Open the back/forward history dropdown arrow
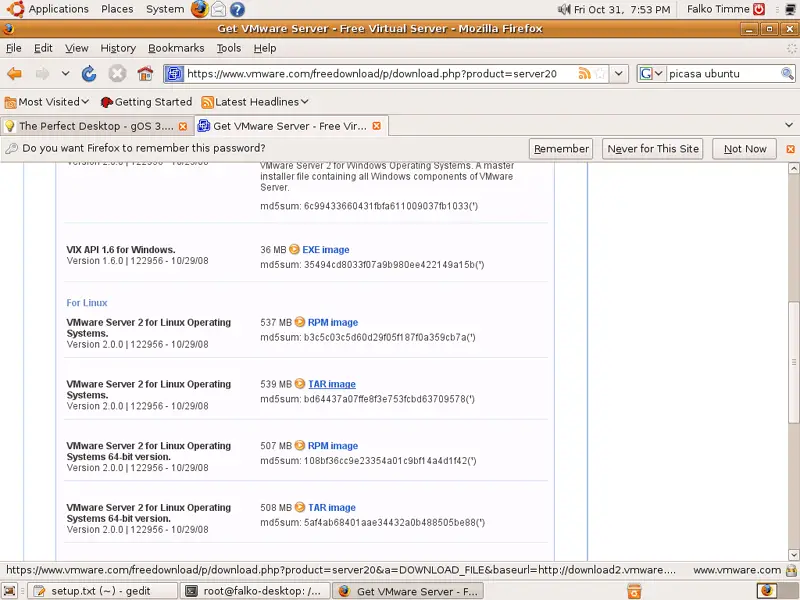The width and height of the screenshot is (800, 600). [x=65, y=73]
